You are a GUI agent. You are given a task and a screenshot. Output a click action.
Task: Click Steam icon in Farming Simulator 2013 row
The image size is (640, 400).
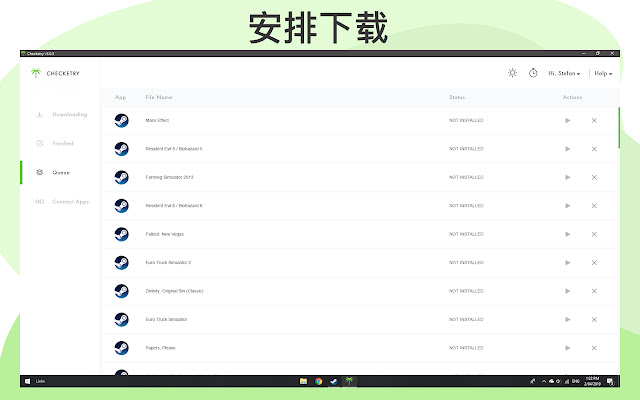pyautogui.click(x=122, y=177)
